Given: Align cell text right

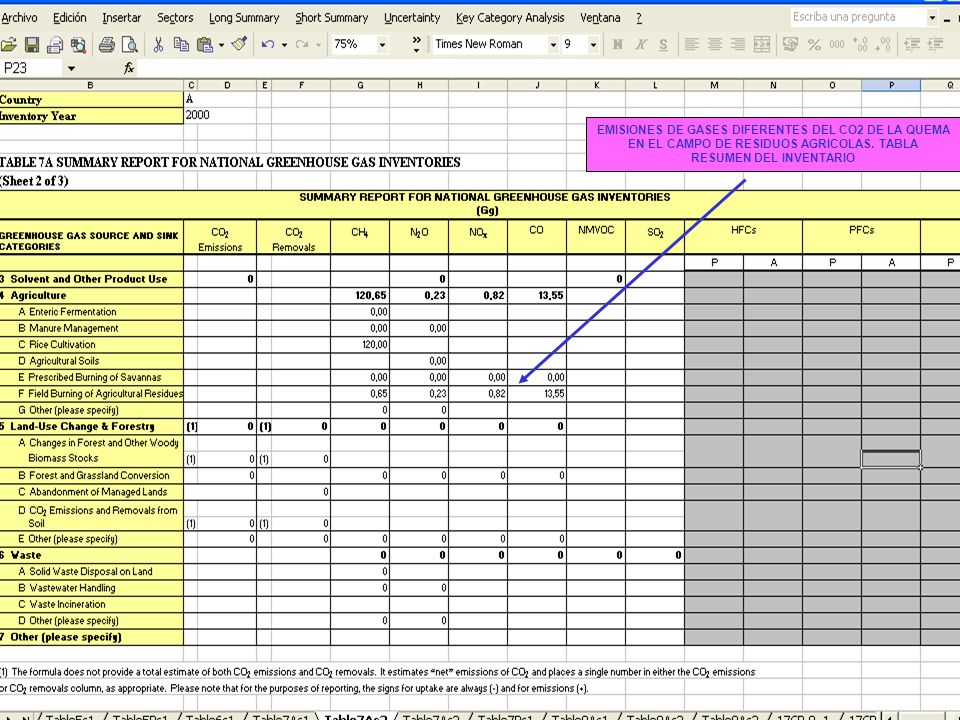Looking at the screenshot, I should (x=738, y=44).
